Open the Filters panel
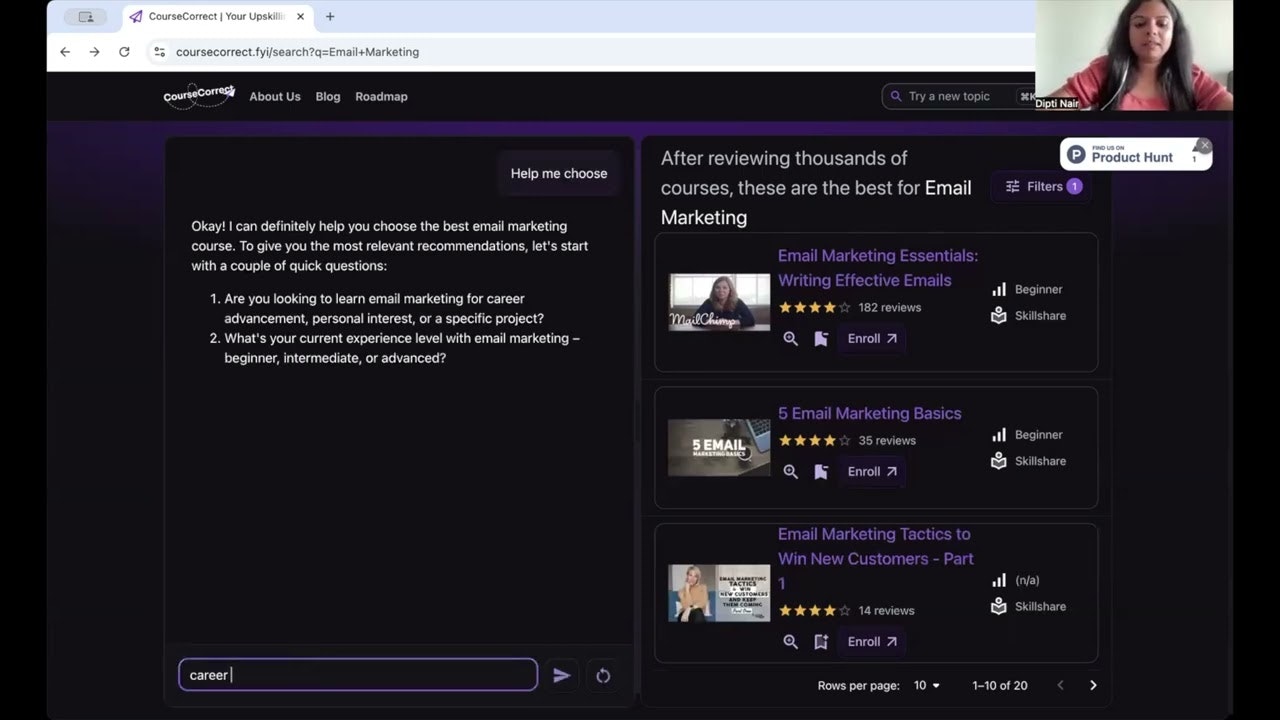The height and width of the screenshot is (720, 1280). point(1043,186)
